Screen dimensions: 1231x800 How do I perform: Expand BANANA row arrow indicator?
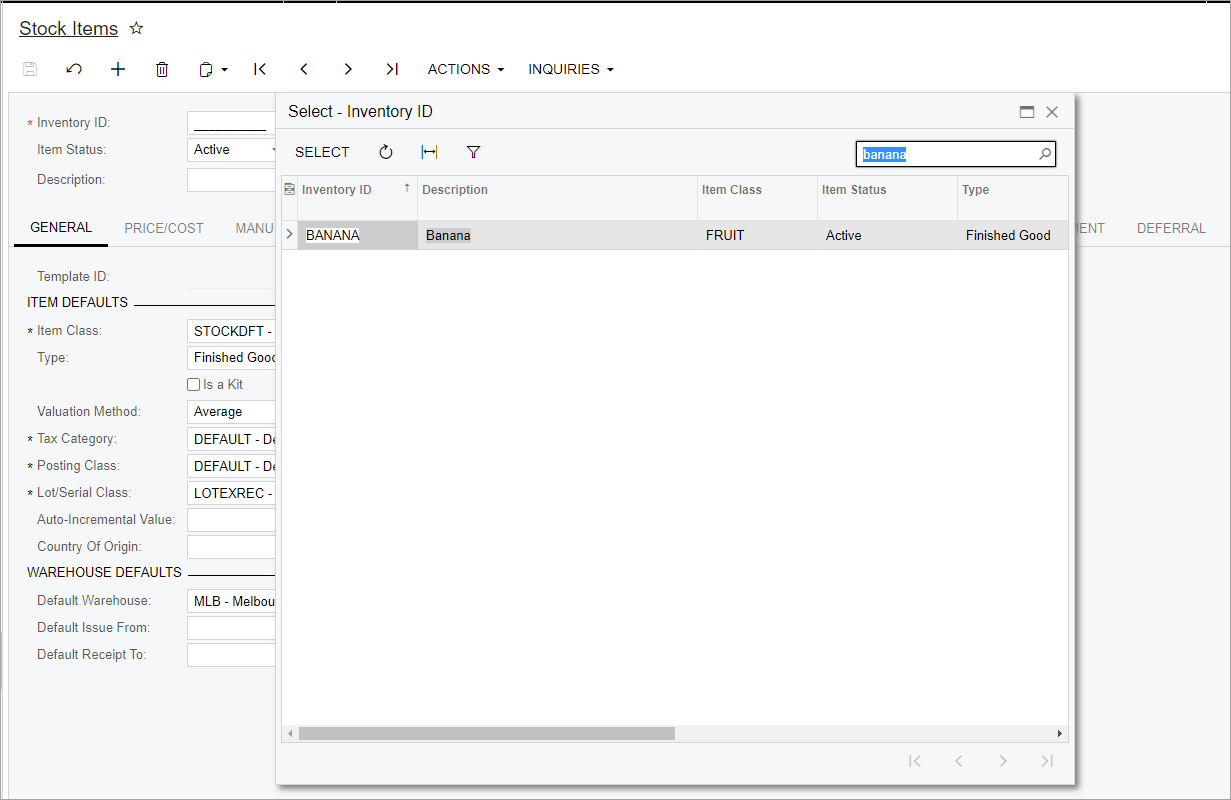(290, 235)
